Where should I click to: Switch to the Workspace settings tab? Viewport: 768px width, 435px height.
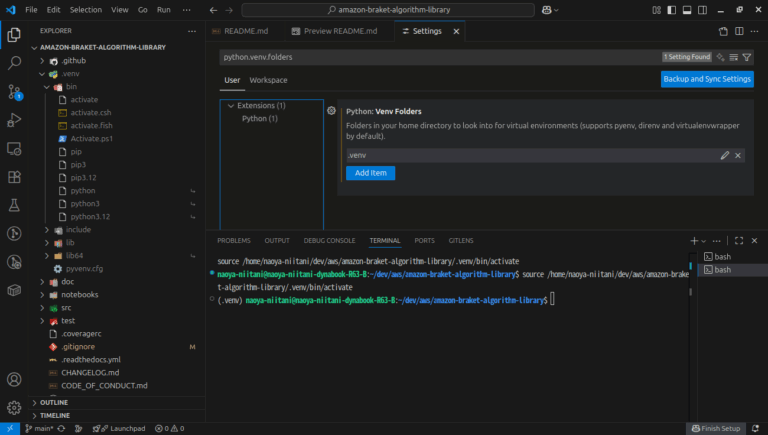(268, 80)
